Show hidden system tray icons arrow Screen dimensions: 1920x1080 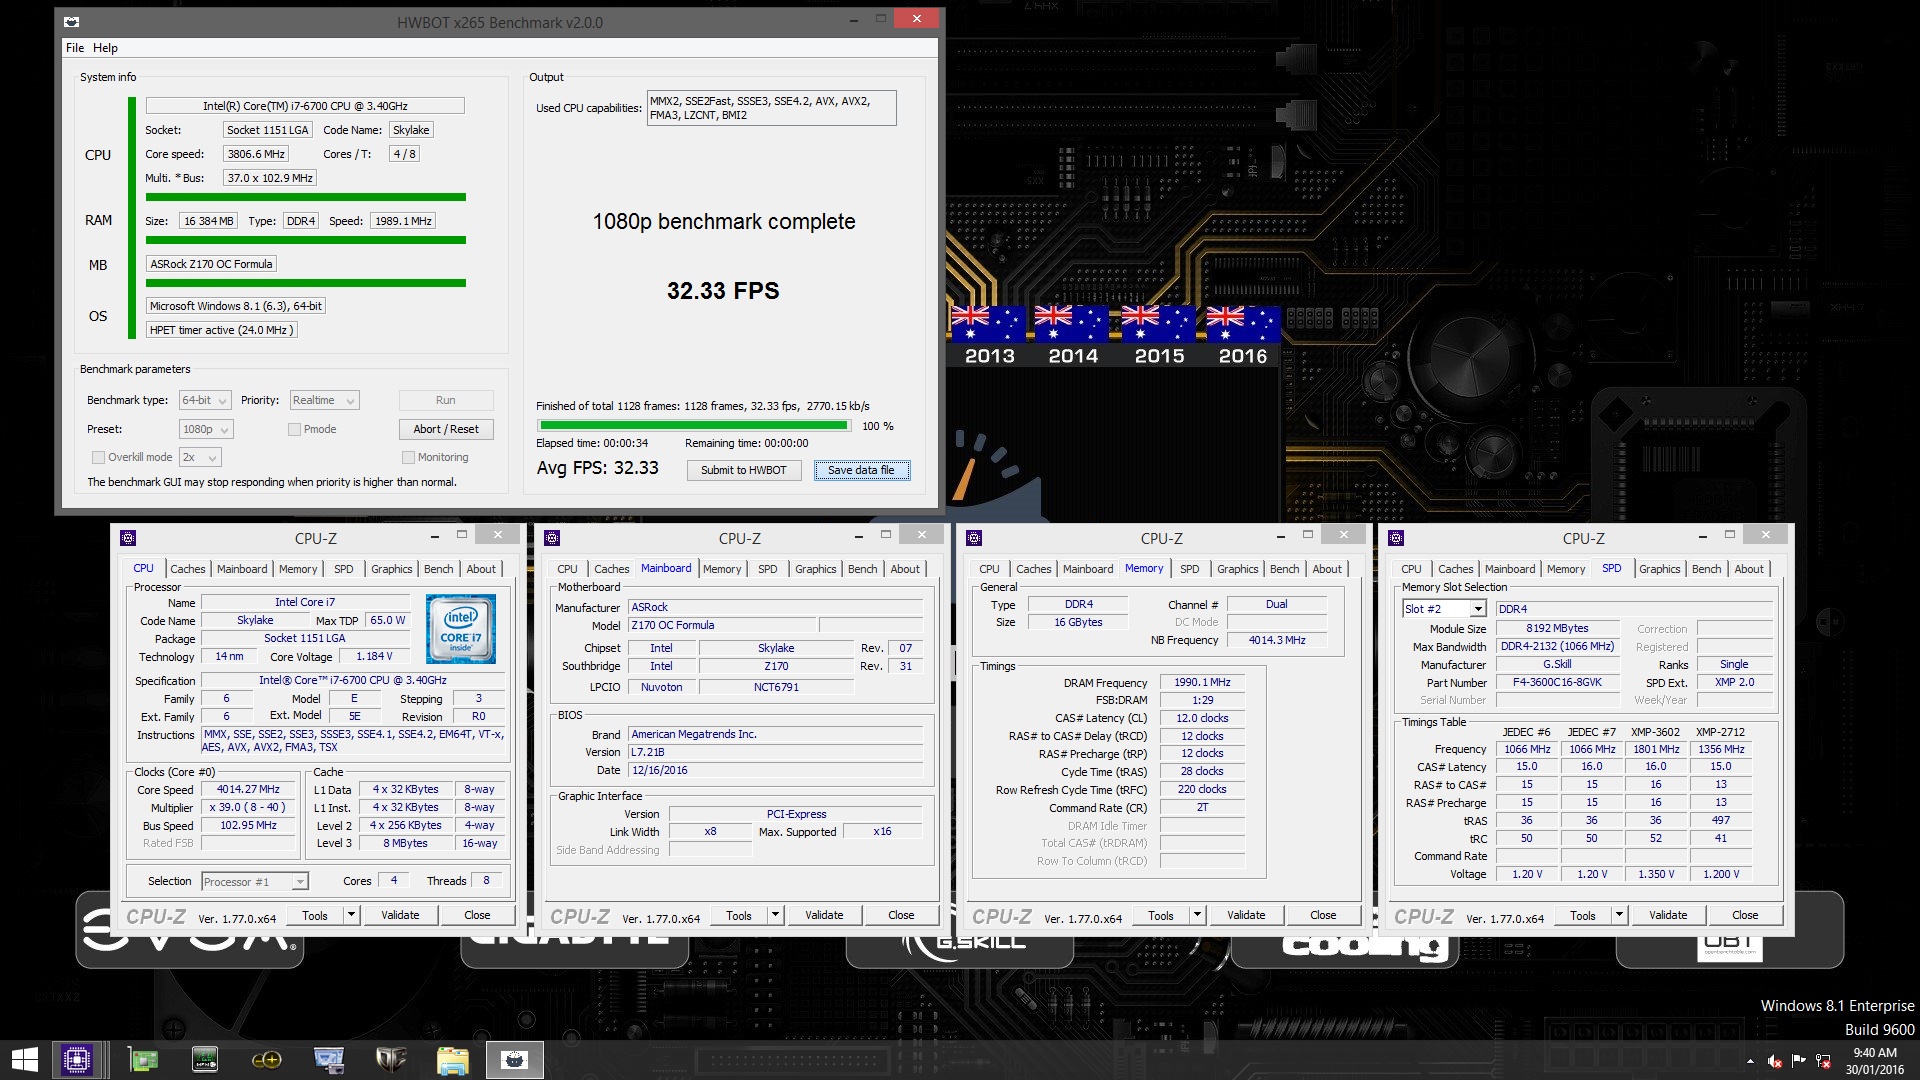1750,1061
